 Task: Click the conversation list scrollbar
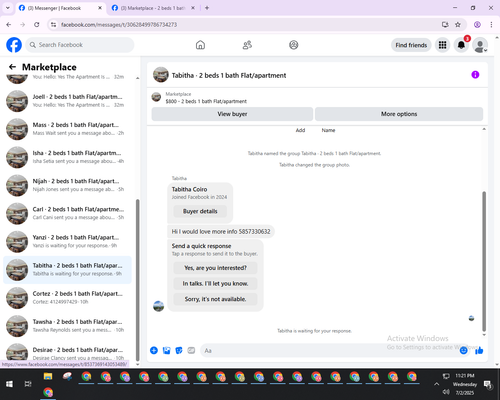137,280
